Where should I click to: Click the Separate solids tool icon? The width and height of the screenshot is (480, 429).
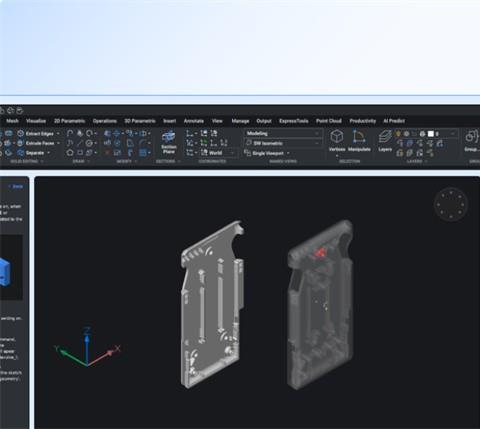(21, 153)
